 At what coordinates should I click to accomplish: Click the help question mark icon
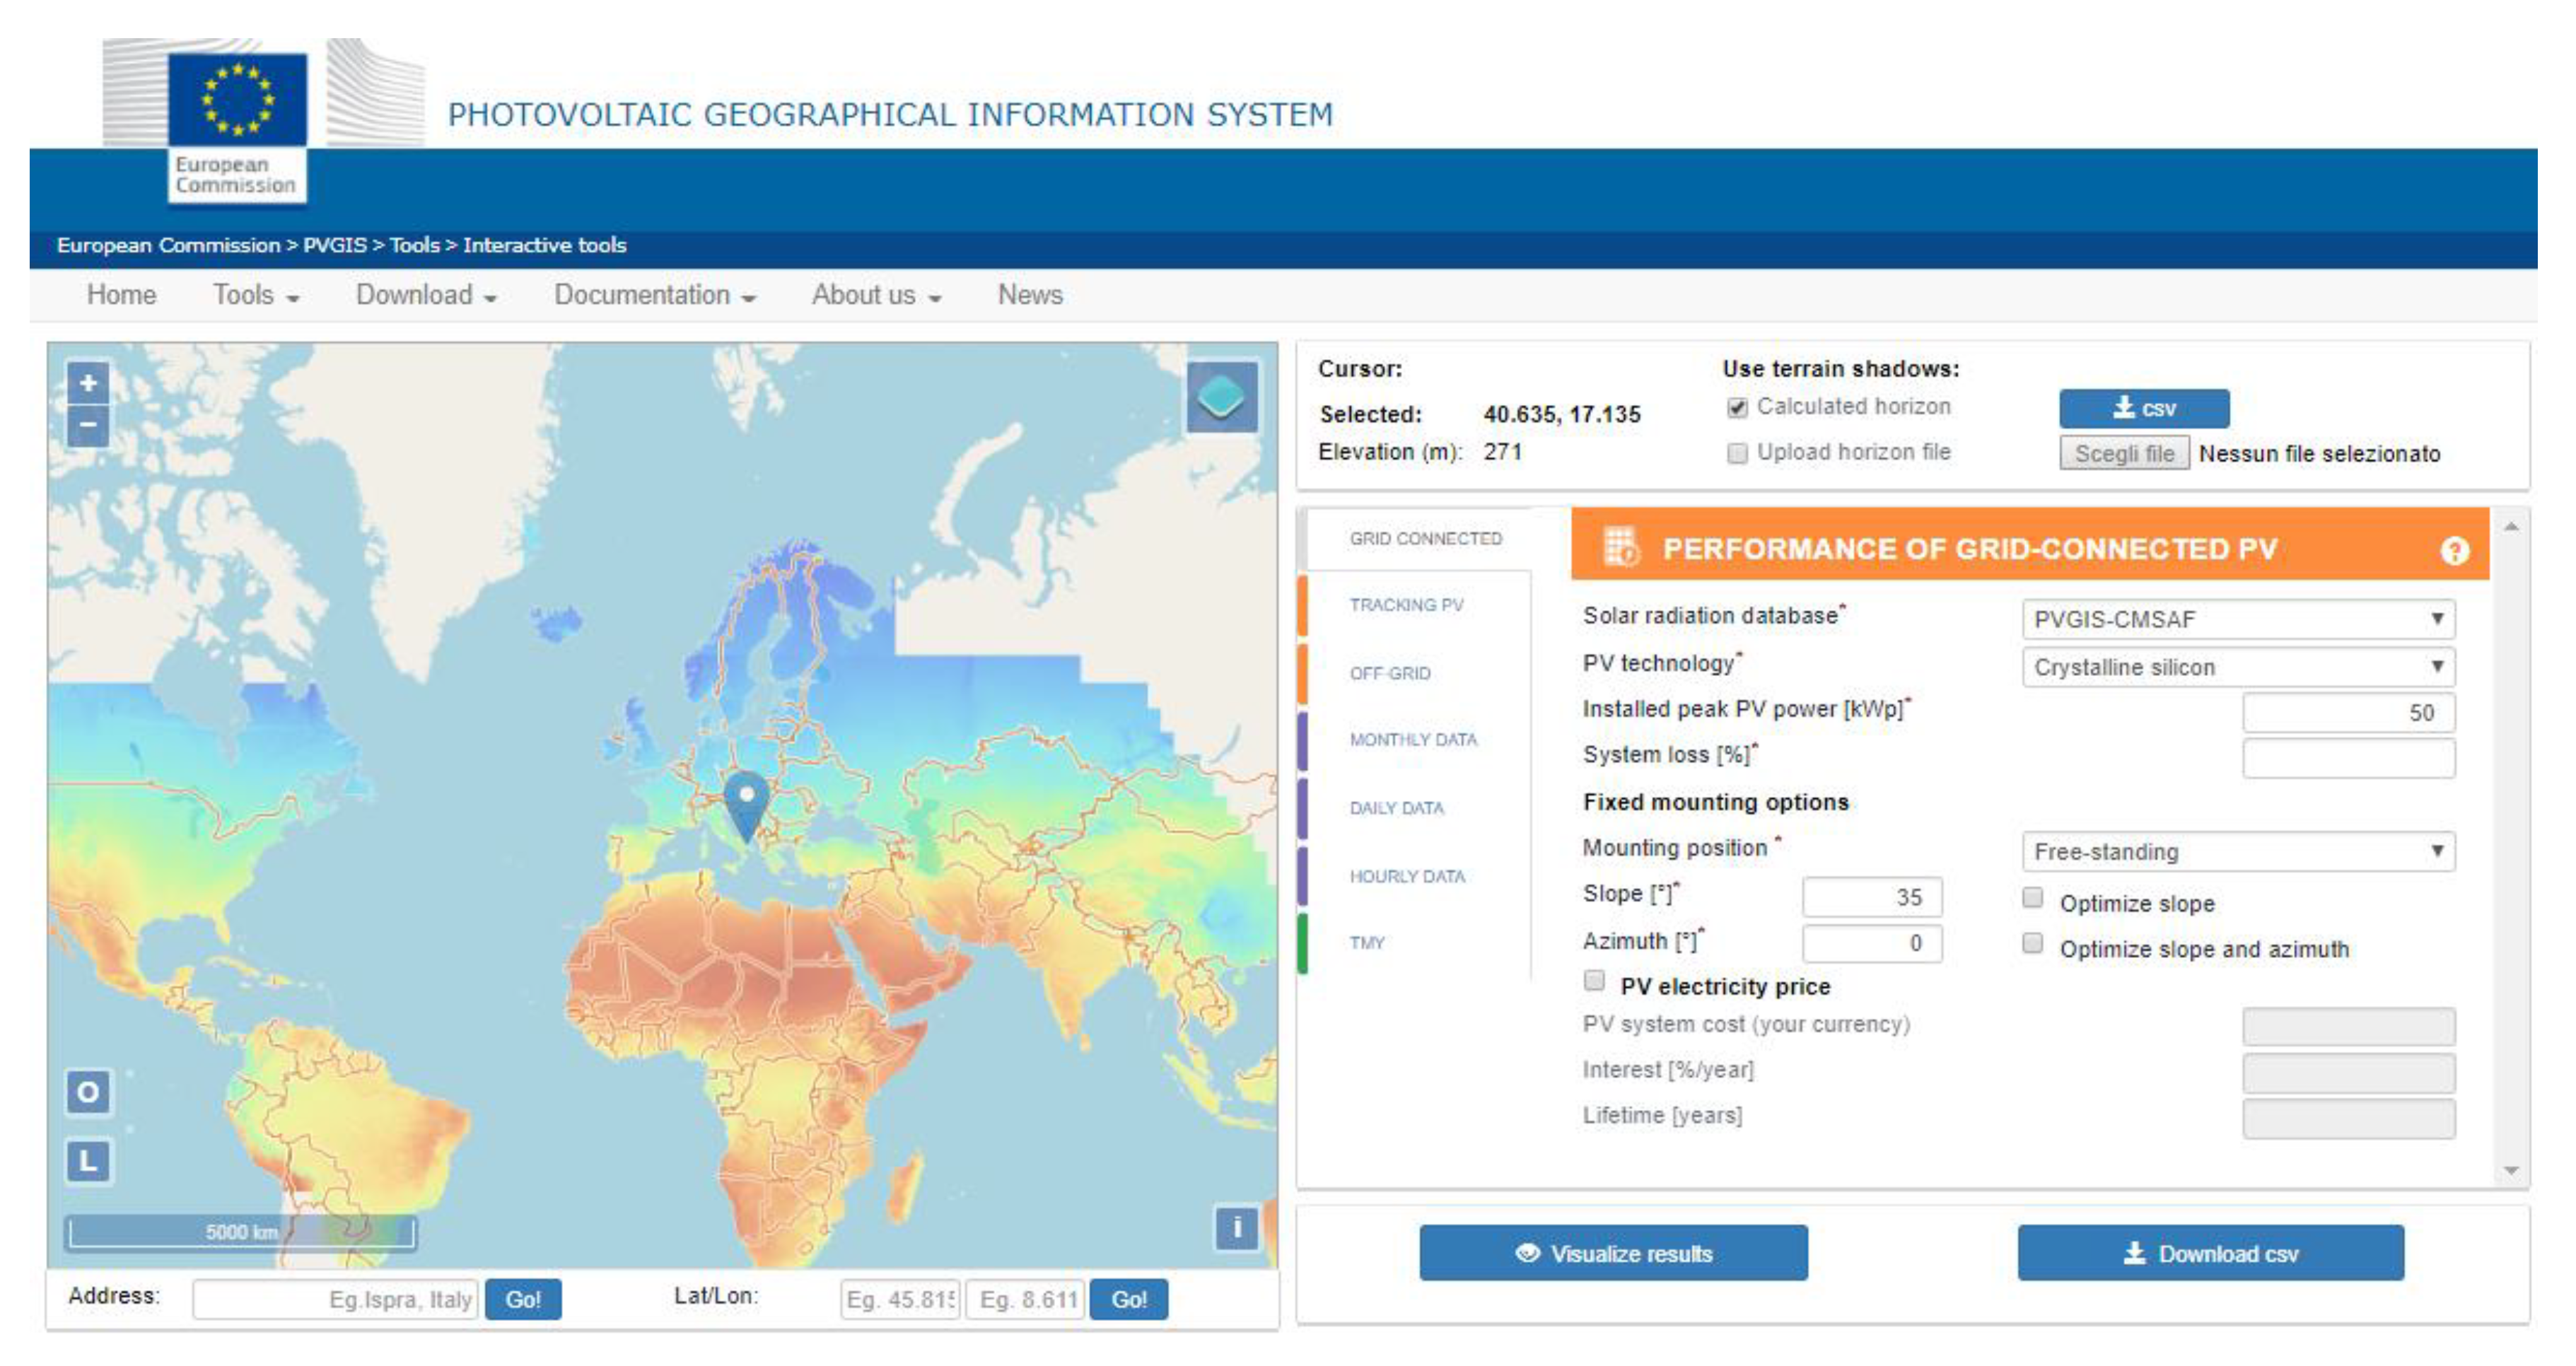tap(2454, 550)
